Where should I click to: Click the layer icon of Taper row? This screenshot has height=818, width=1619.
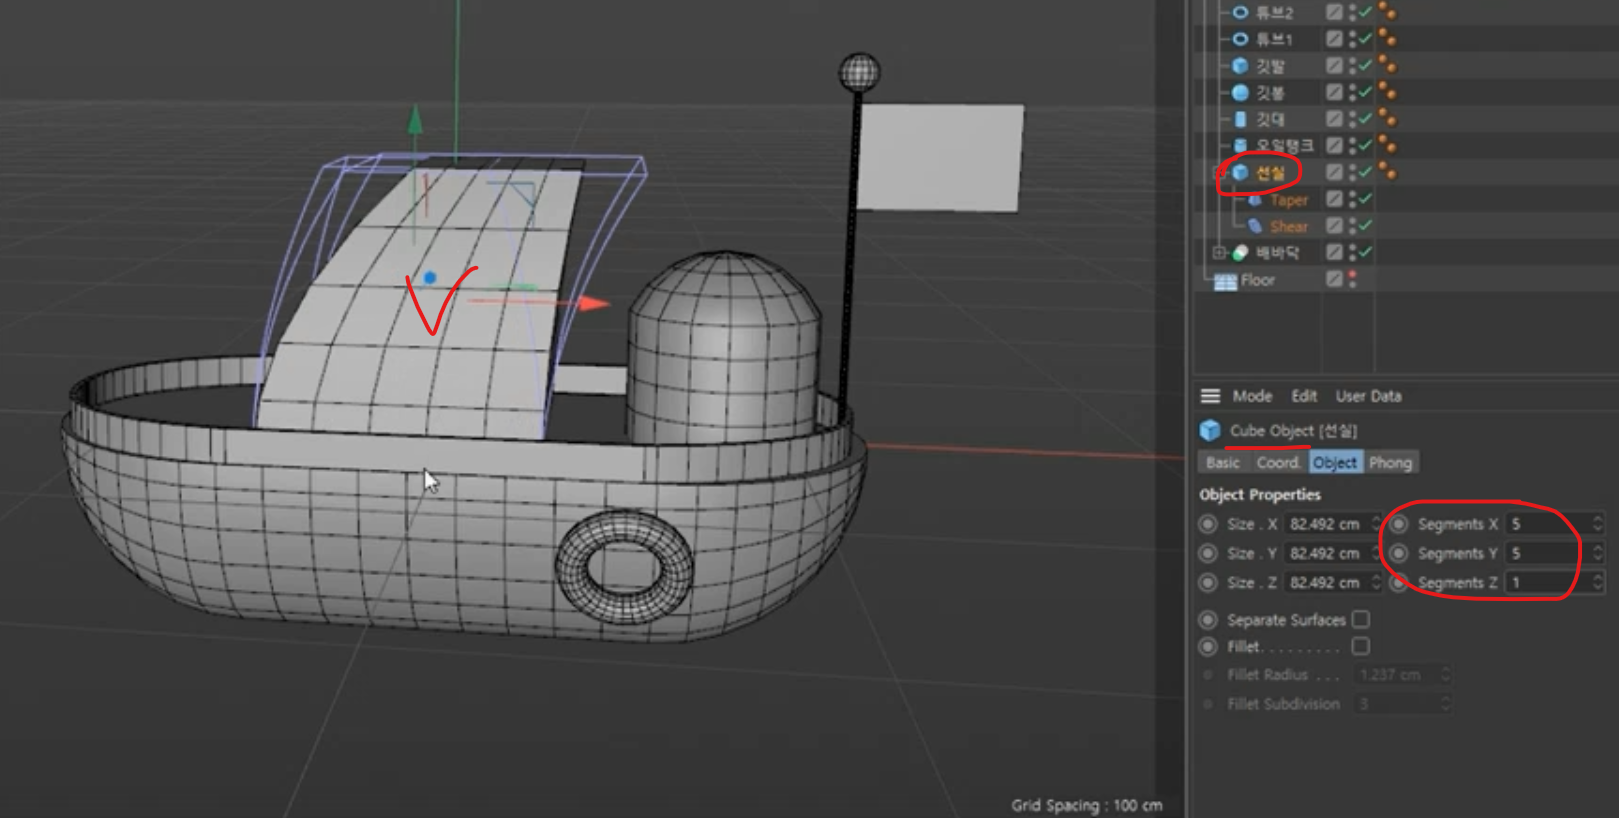[1334, 199]
